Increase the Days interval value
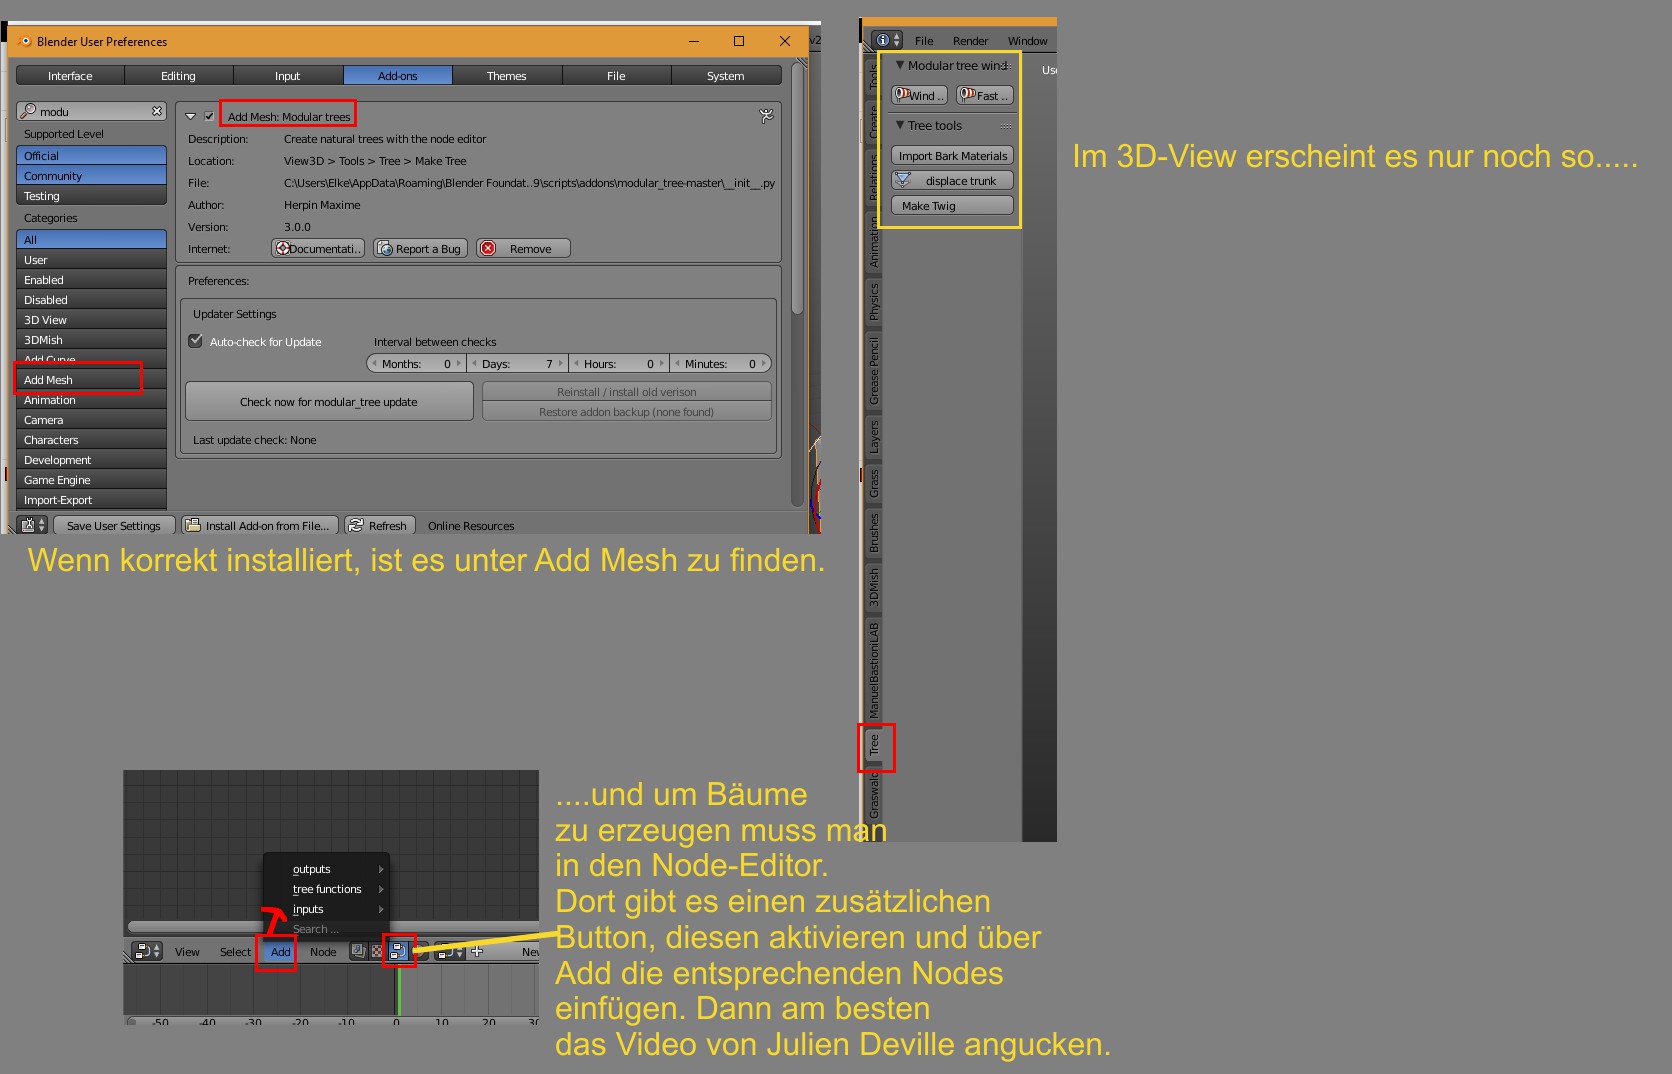Image resolution: width=1672 pixels, height=1074 pixels. pos(561,363)
